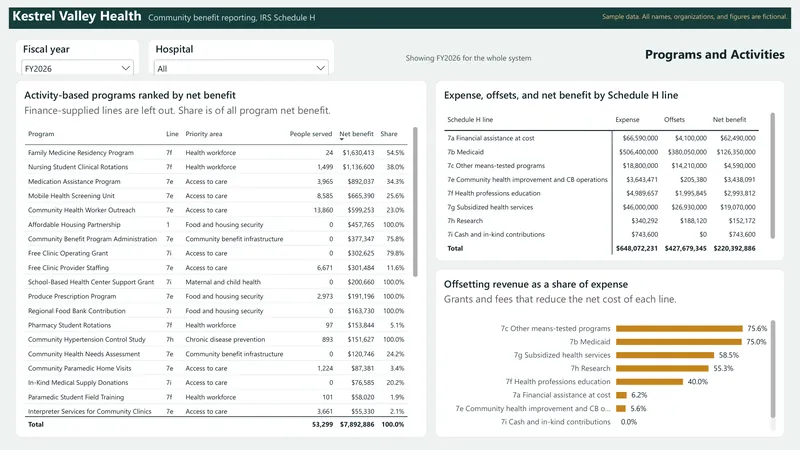Click the Offsets column header

tap(674, 119)
